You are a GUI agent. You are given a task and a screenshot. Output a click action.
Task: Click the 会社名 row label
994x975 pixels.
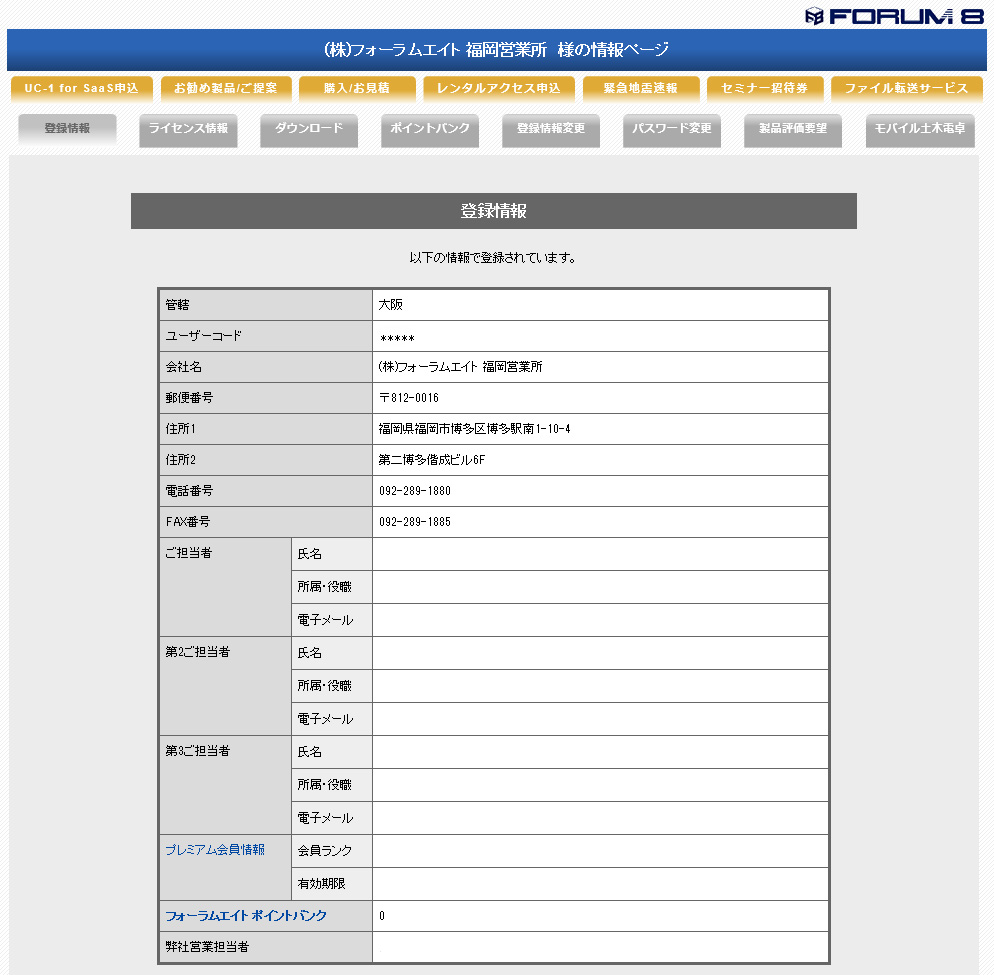pos(184,367)
